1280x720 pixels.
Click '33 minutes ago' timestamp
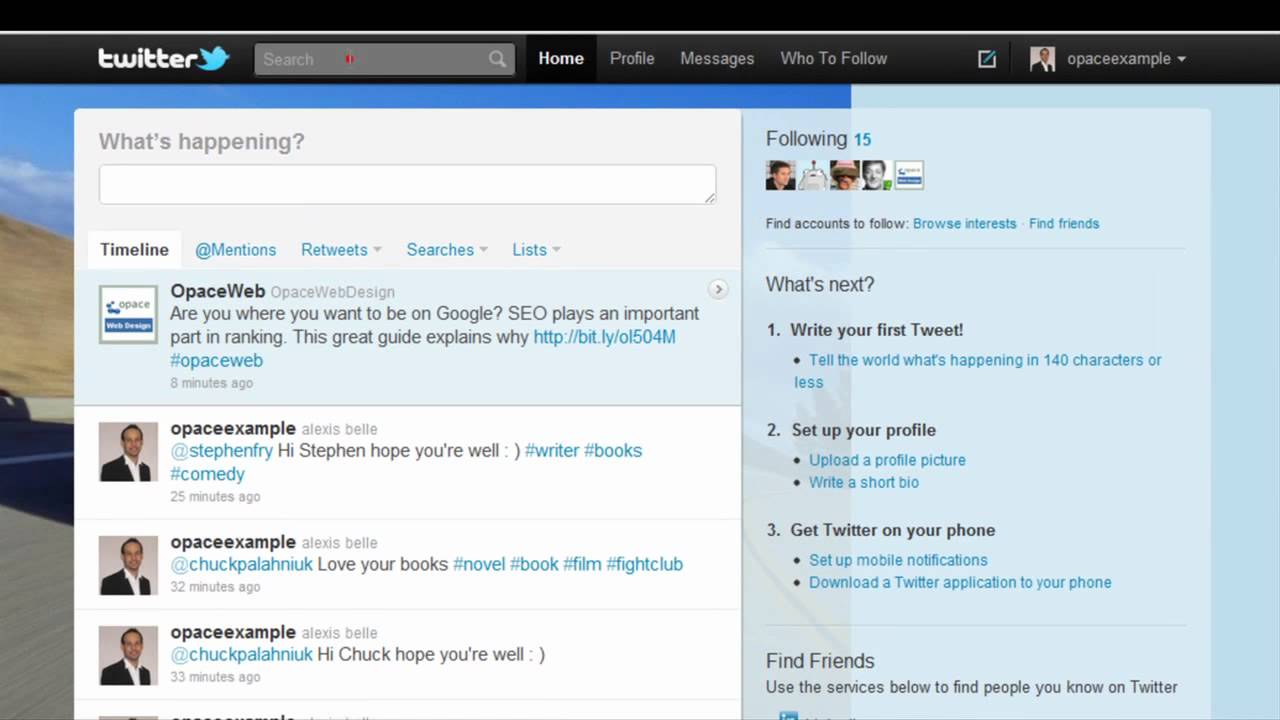(x=215, y=676)
